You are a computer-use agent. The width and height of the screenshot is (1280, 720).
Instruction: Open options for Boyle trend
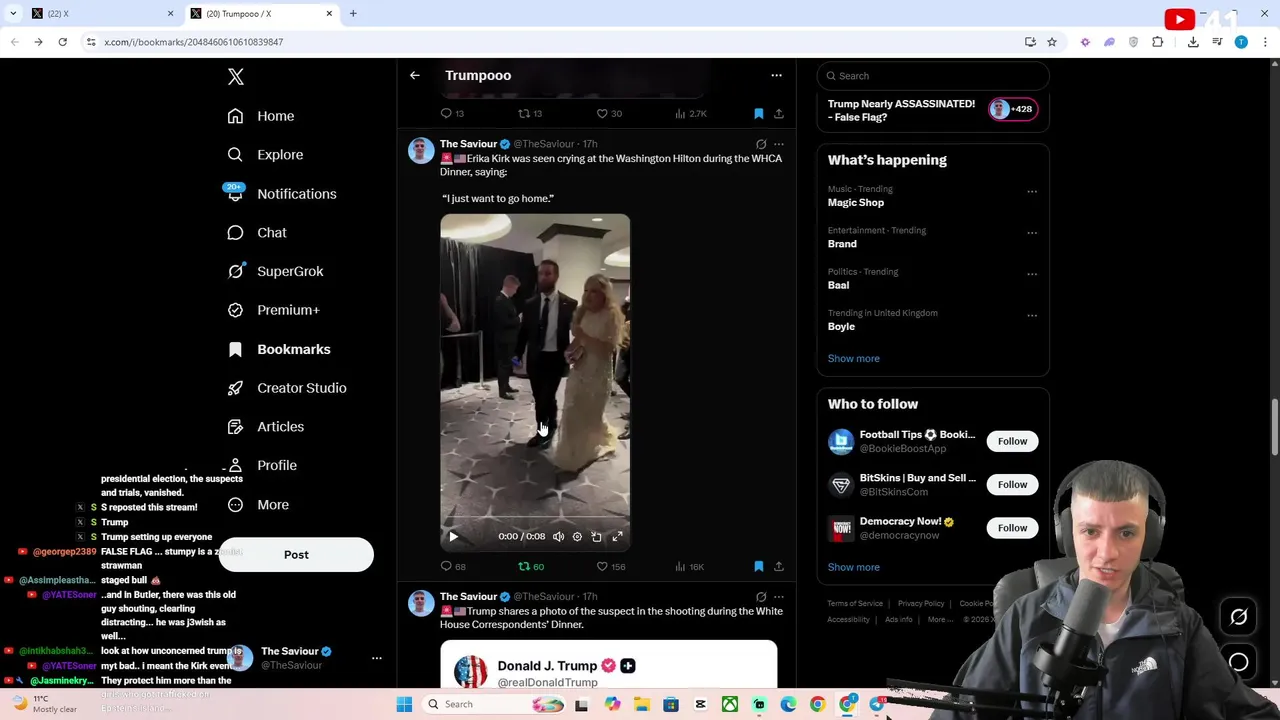1032,315
